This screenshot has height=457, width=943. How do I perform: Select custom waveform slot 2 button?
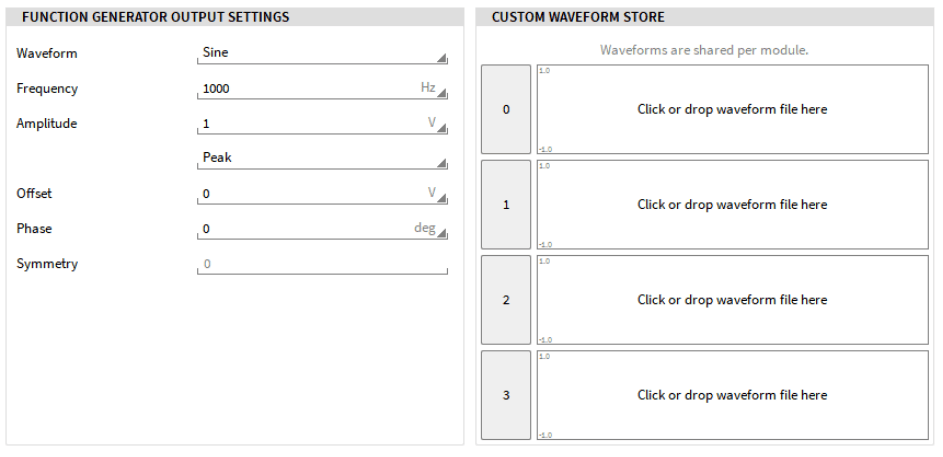coord(506,300)
